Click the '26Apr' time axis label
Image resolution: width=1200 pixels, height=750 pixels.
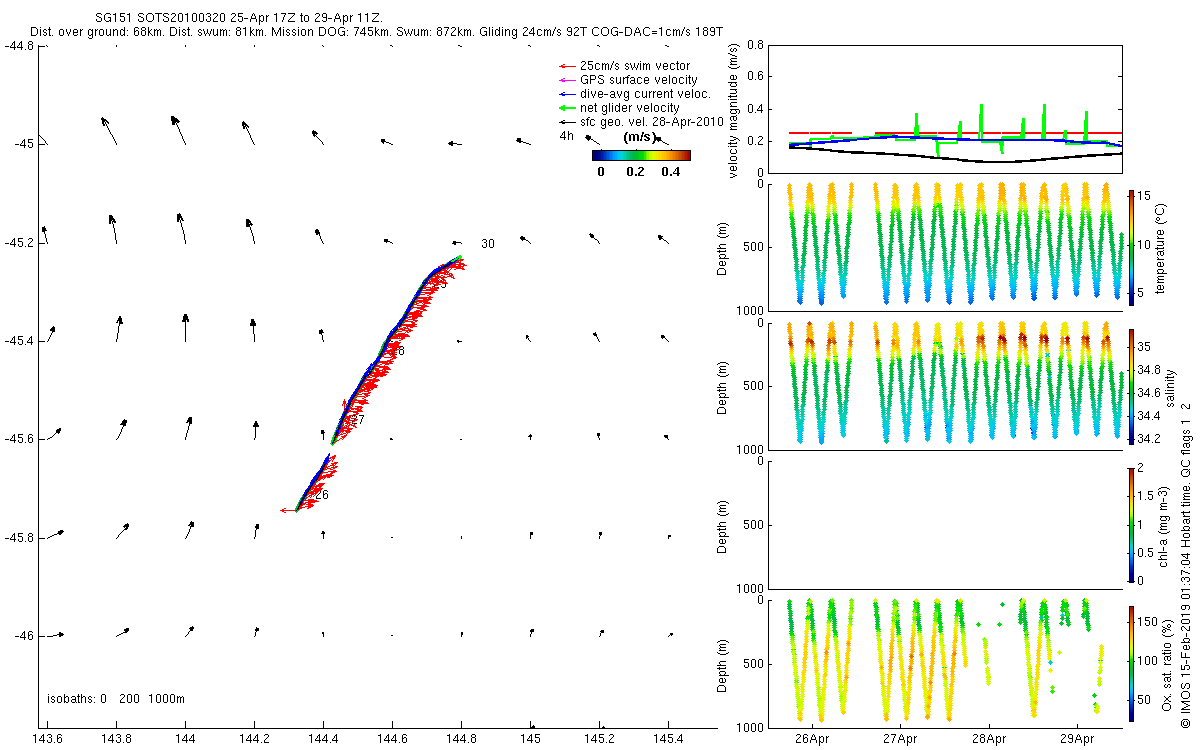tap(812, 740)
